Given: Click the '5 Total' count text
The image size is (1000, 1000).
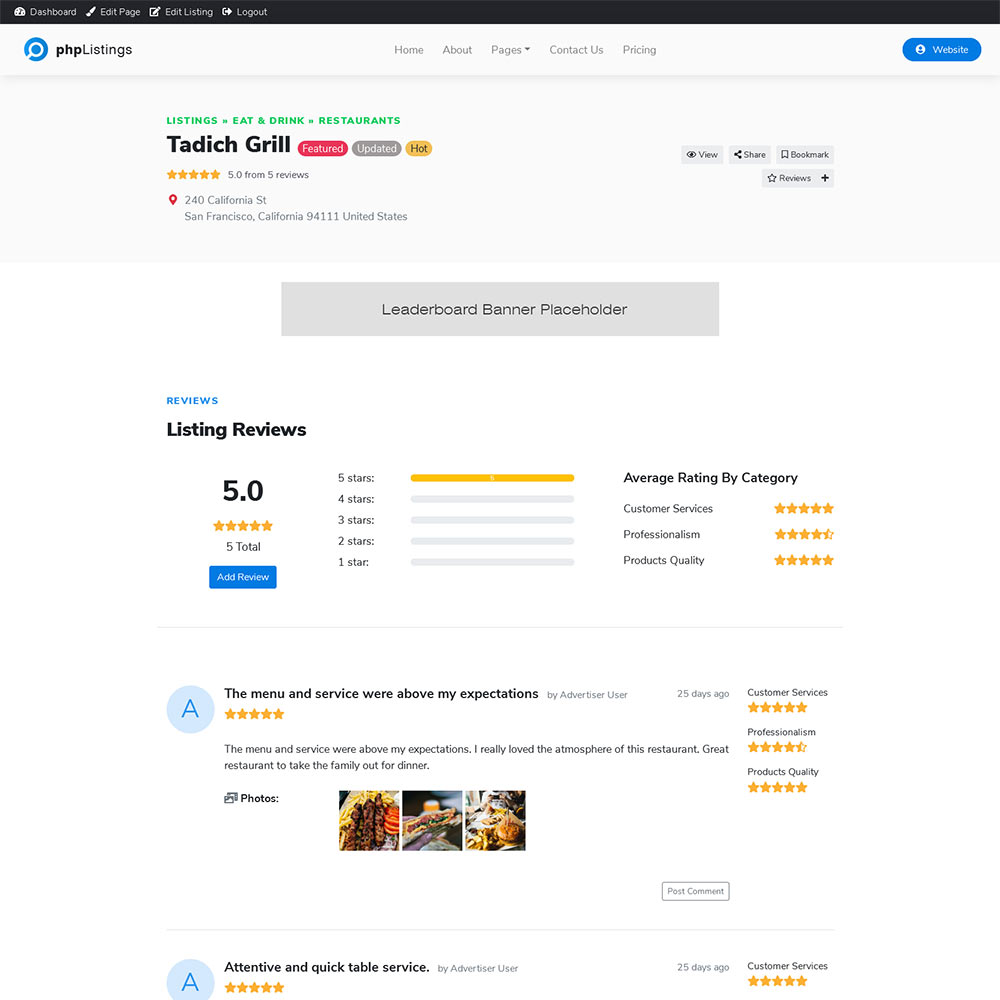Looking at the screenshot, I should click(x=243, y=547).
